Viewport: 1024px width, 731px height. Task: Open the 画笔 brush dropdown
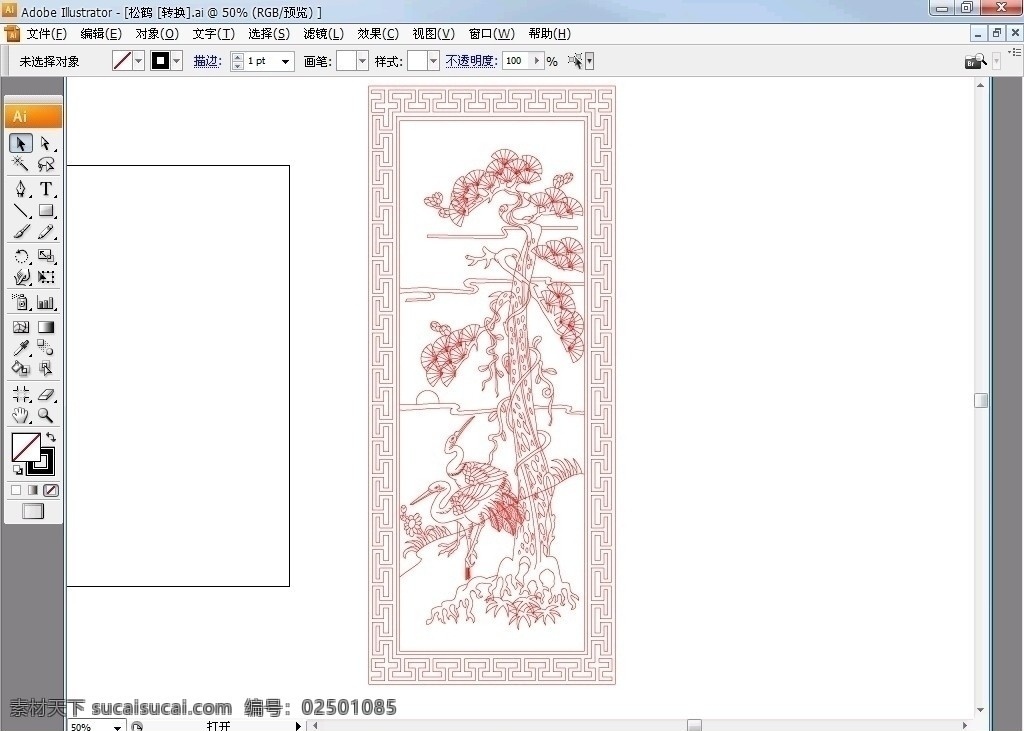pos(362,61)
